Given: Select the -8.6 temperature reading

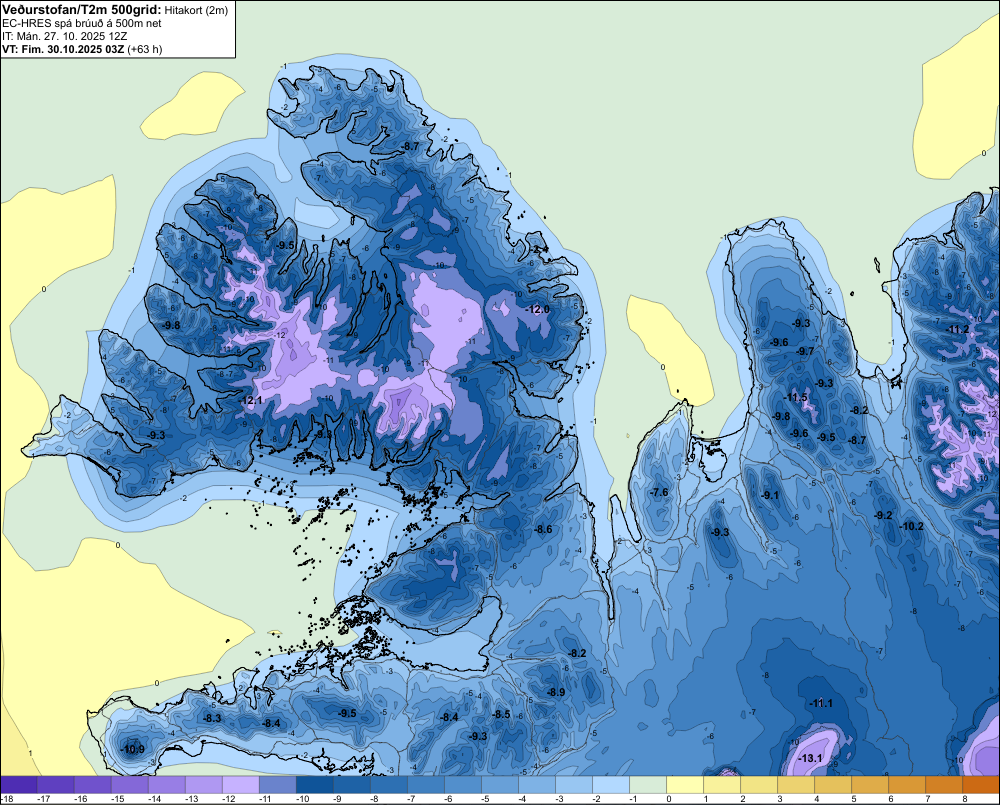Looking at the screenshot, I should click(x=543, y=529).
